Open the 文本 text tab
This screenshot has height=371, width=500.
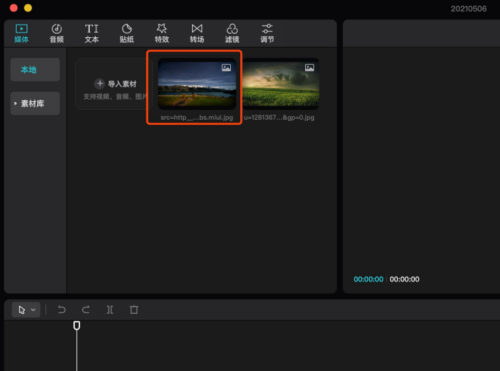(92, 33)
